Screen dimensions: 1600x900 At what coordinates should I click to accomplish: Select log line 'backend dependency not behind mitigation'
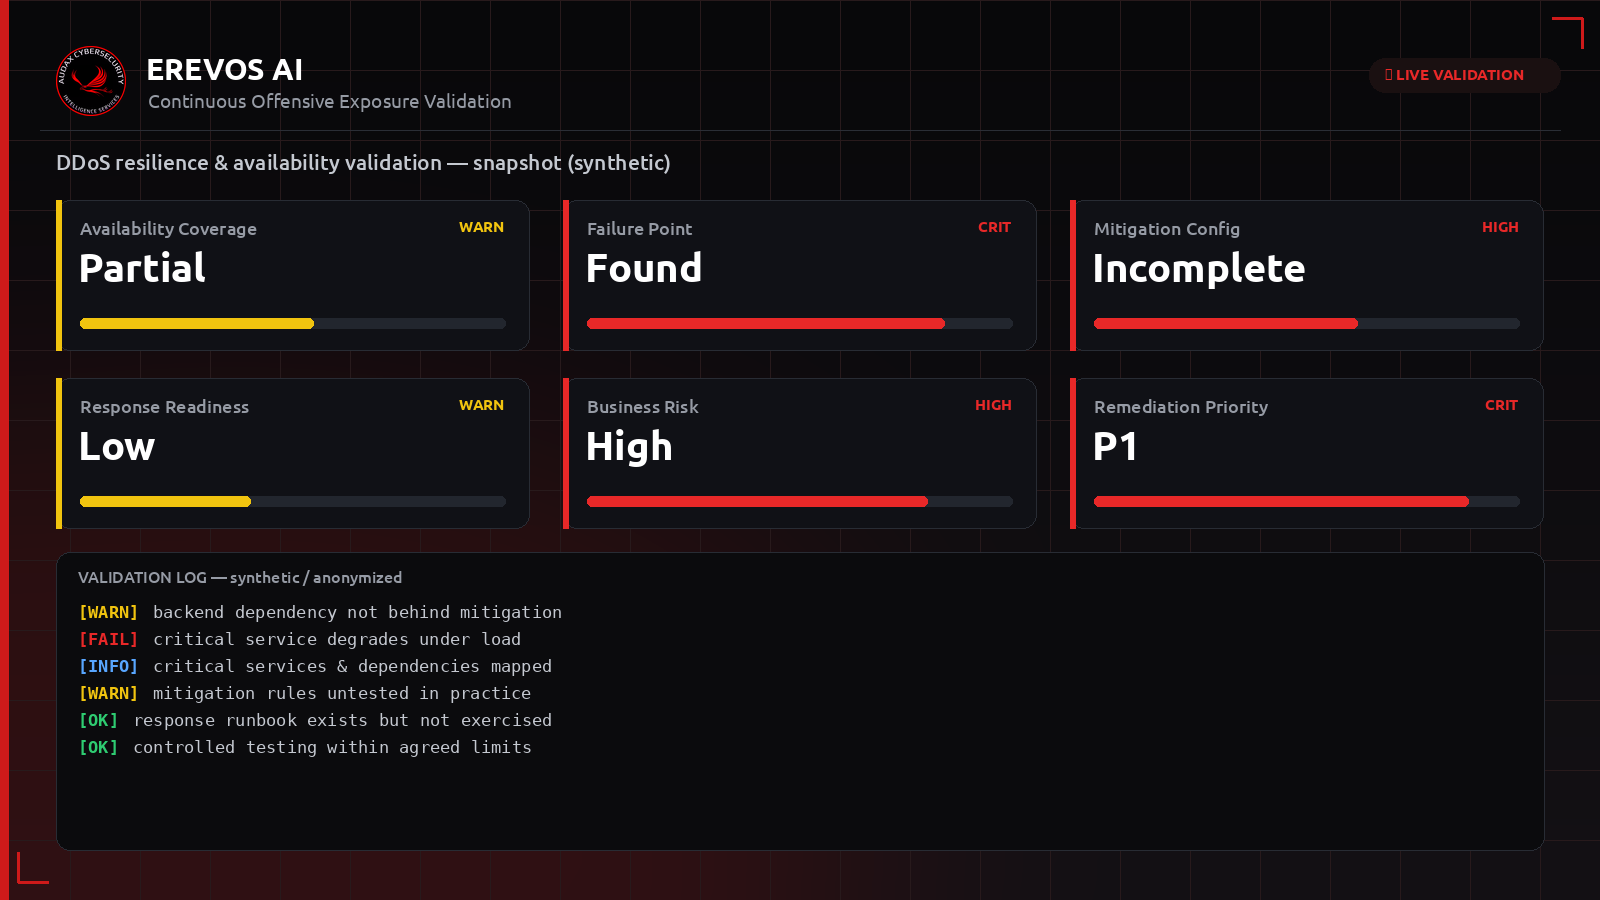click(320, 612)
